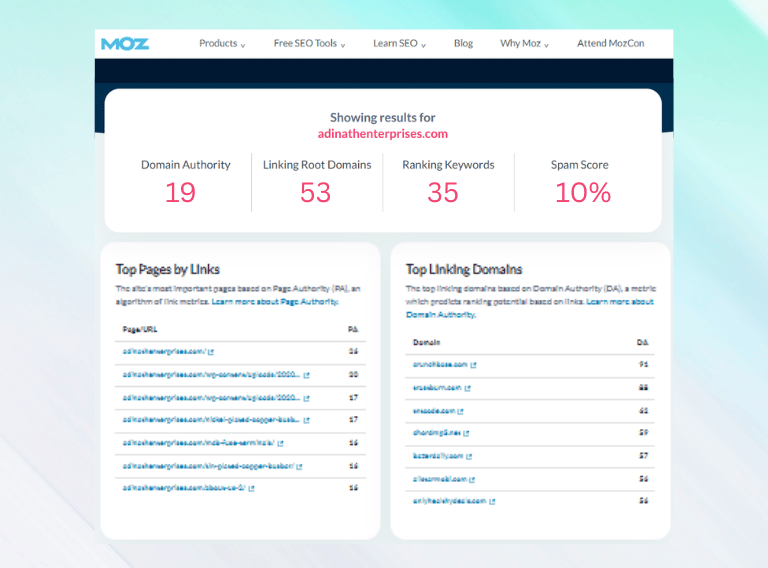
Task: Click the tin-plated-copper-busbar URL link
Action: (208, 466)
